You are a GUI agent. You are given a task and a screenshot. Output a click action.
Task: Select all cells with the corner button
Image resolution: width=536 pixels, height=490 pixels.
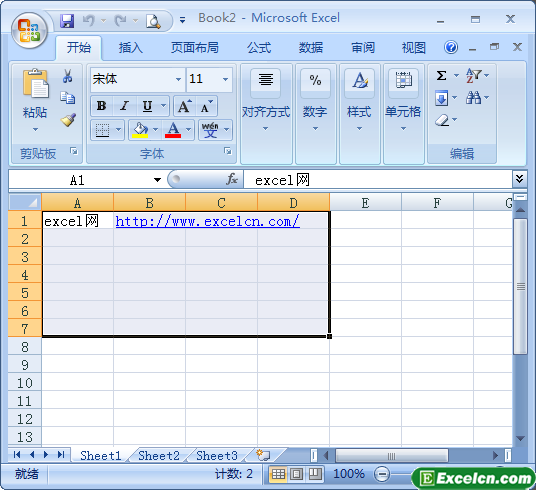(25, 202)
